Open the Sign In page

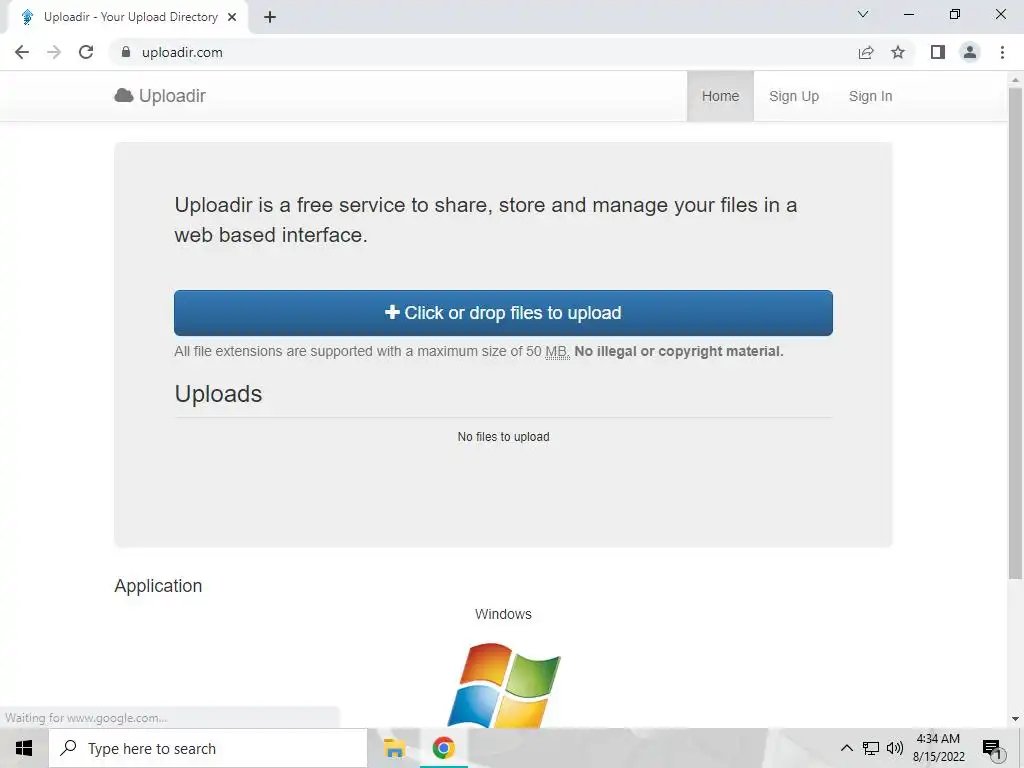coord(870,96)
